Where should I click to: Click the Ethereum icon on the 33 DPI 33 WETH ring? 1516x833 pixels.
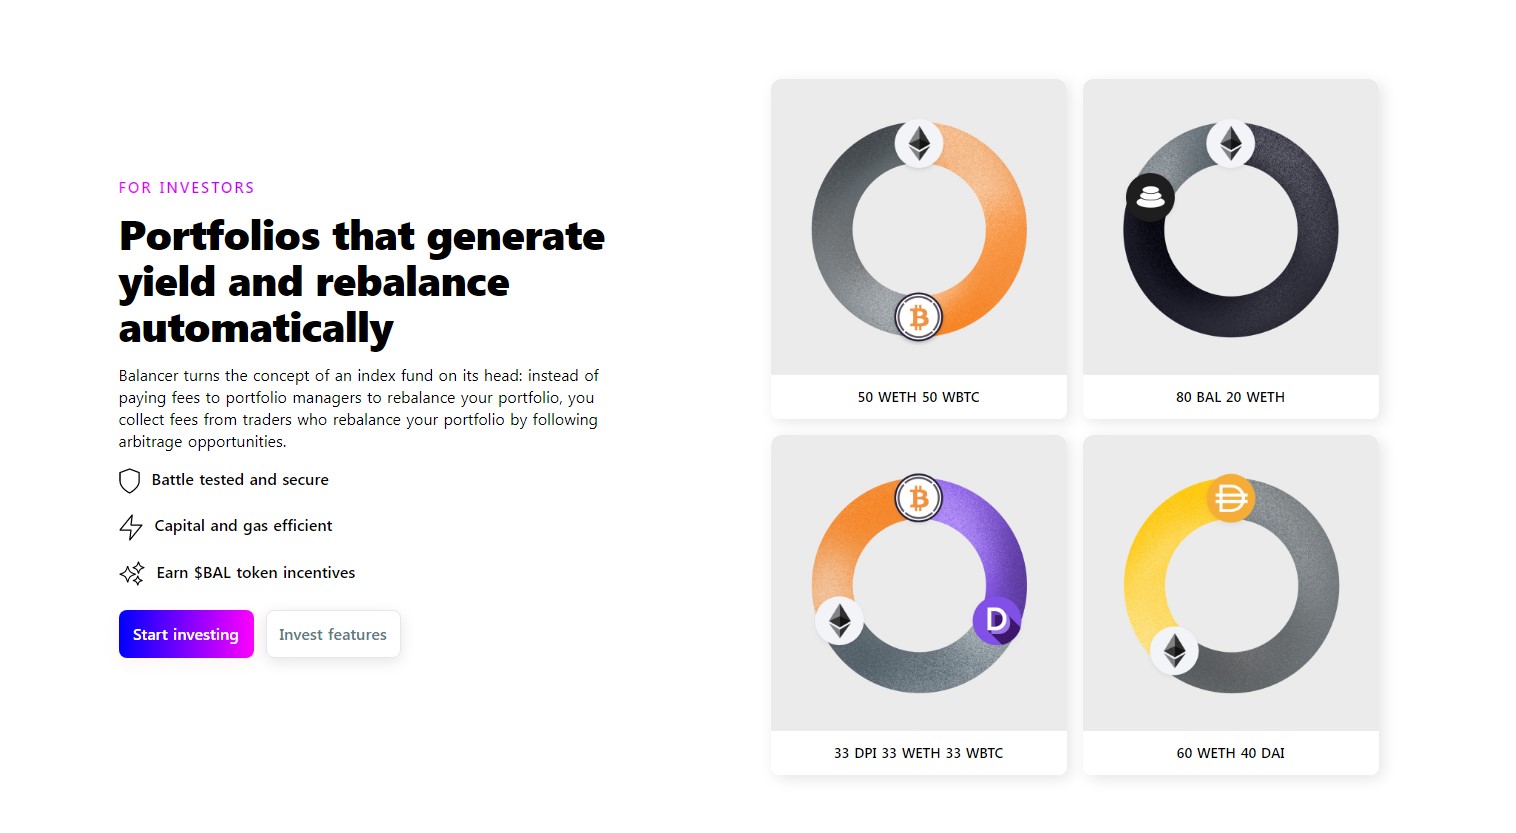(840, 620)
